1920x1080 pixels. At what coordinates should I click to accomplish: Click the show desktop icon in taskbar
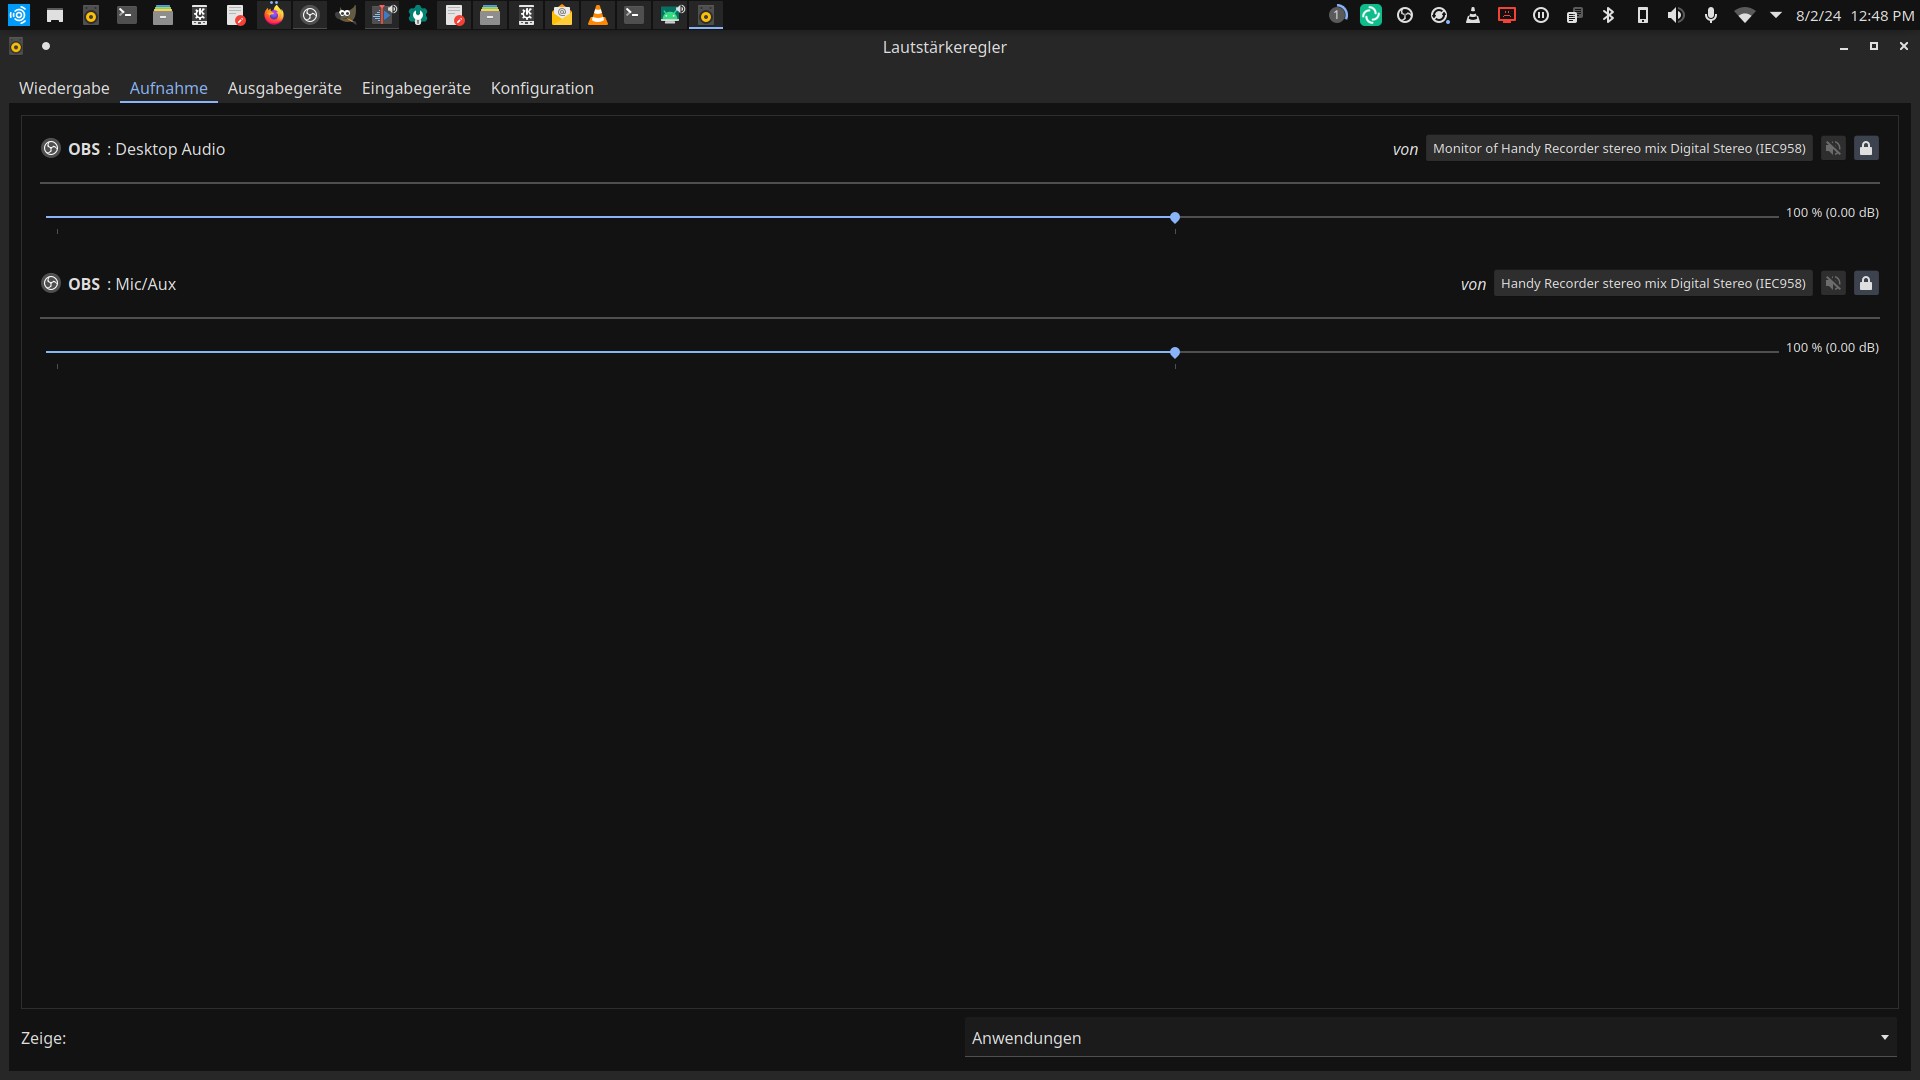coord(55,15)
